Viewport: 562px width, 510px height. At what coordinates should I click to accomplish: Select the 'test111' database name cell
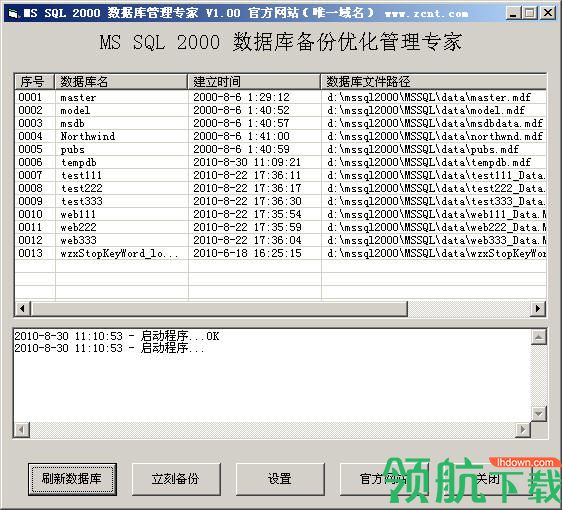click(x=81, y=175)
